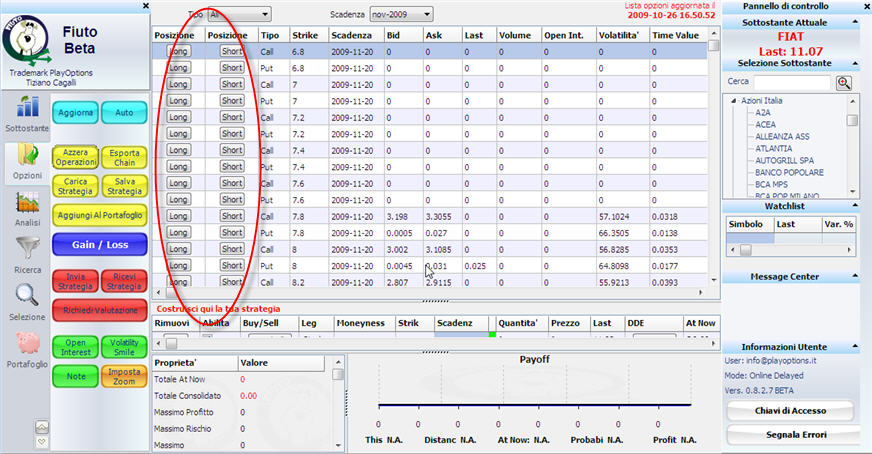Click Invia Strategia button
This screenshot has height=454, width=872.
coord(76,282)
